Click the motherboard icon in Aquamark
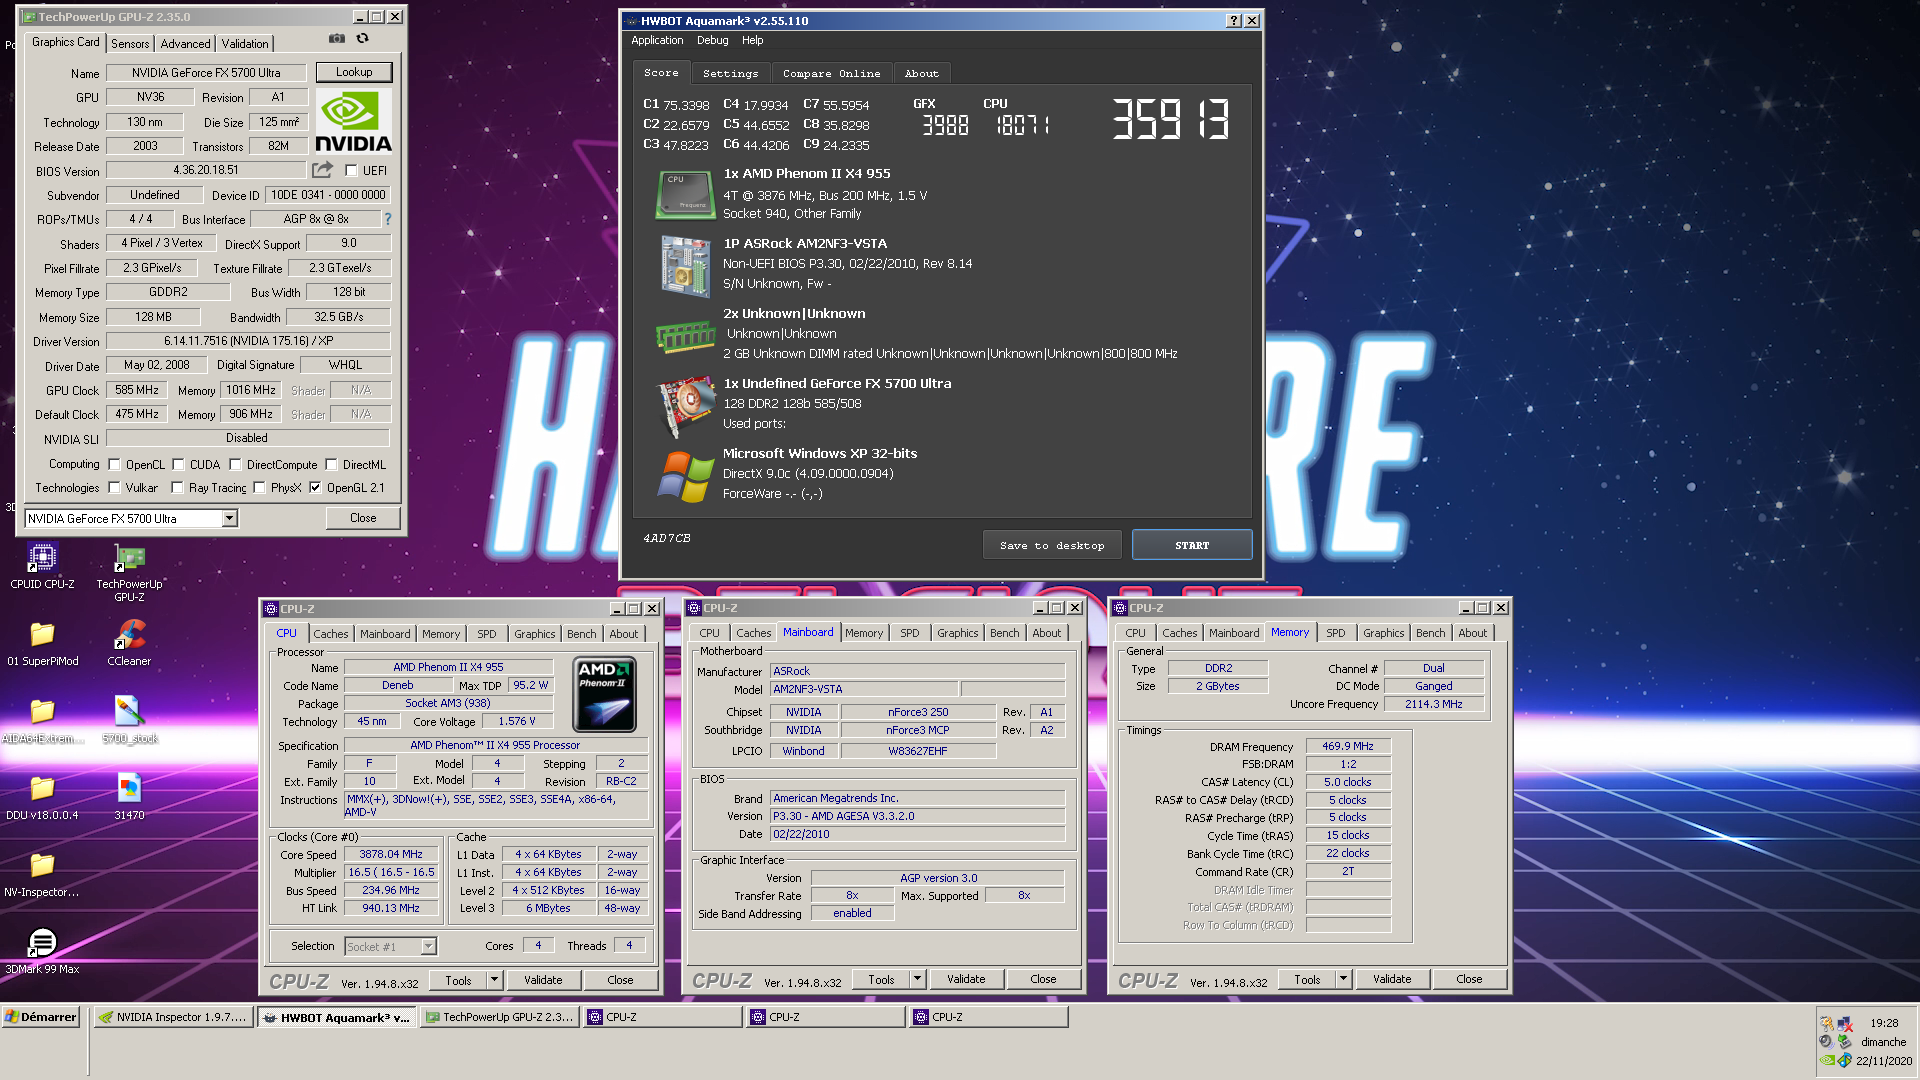 (x=684, y=266)
